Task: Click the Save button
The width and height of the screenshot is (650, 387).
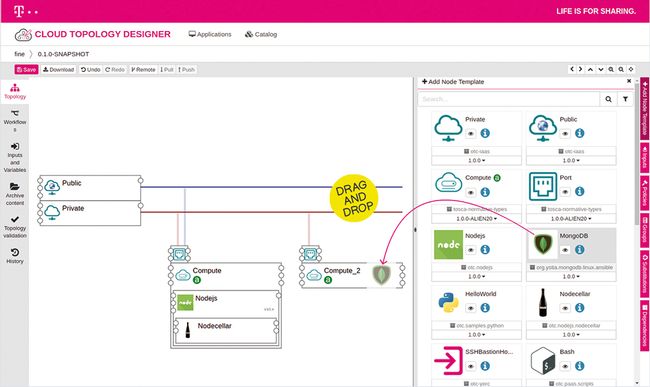Action: point(26,70)
